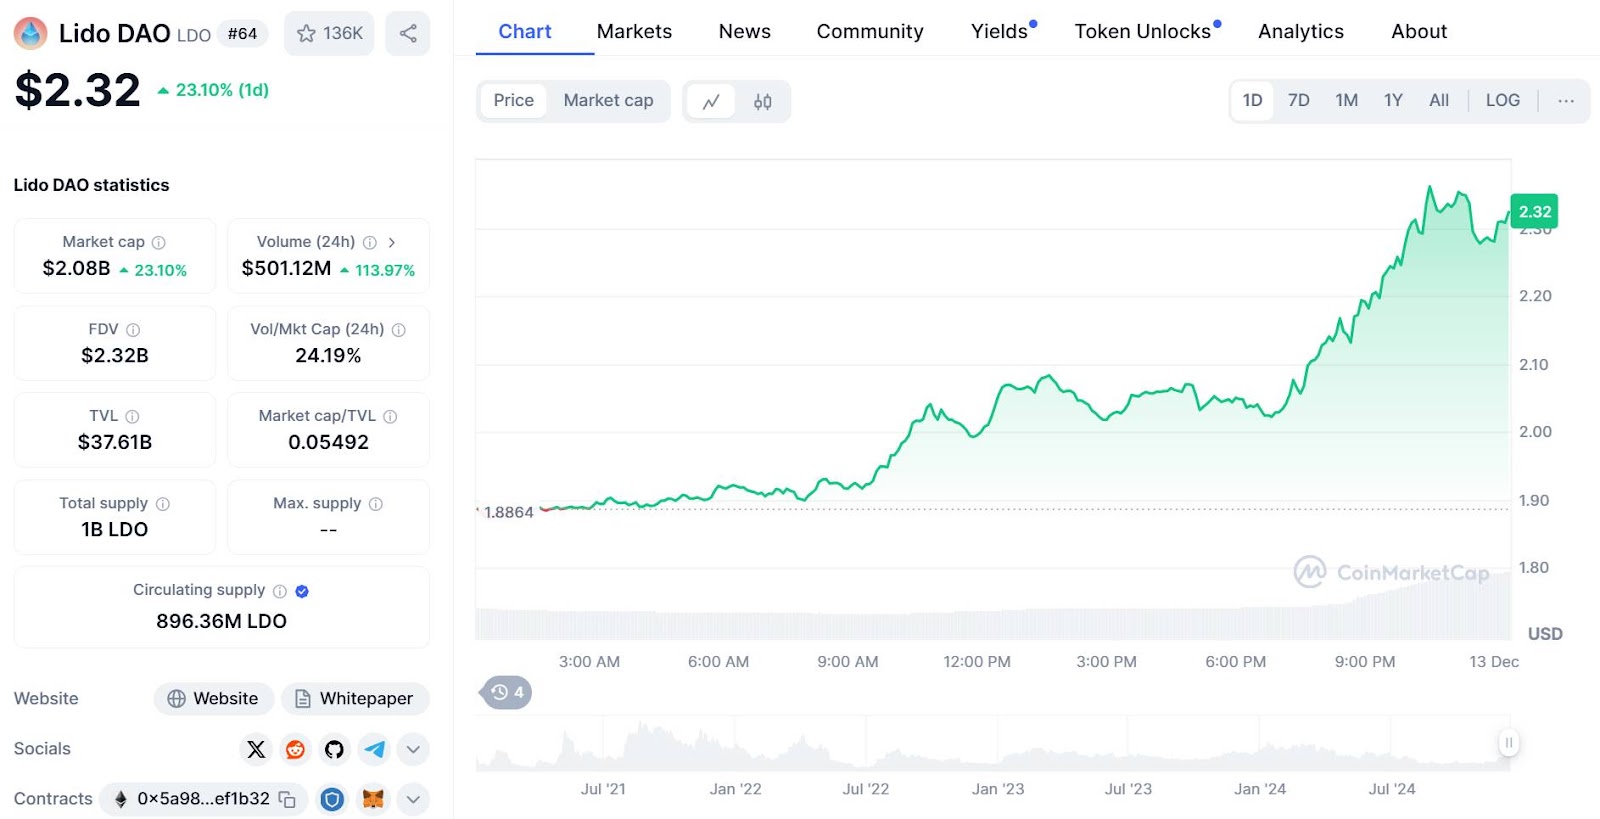This screenshot has height=819, width=1600.
Task: Open the Chart tab
Action: coord(525,31)
